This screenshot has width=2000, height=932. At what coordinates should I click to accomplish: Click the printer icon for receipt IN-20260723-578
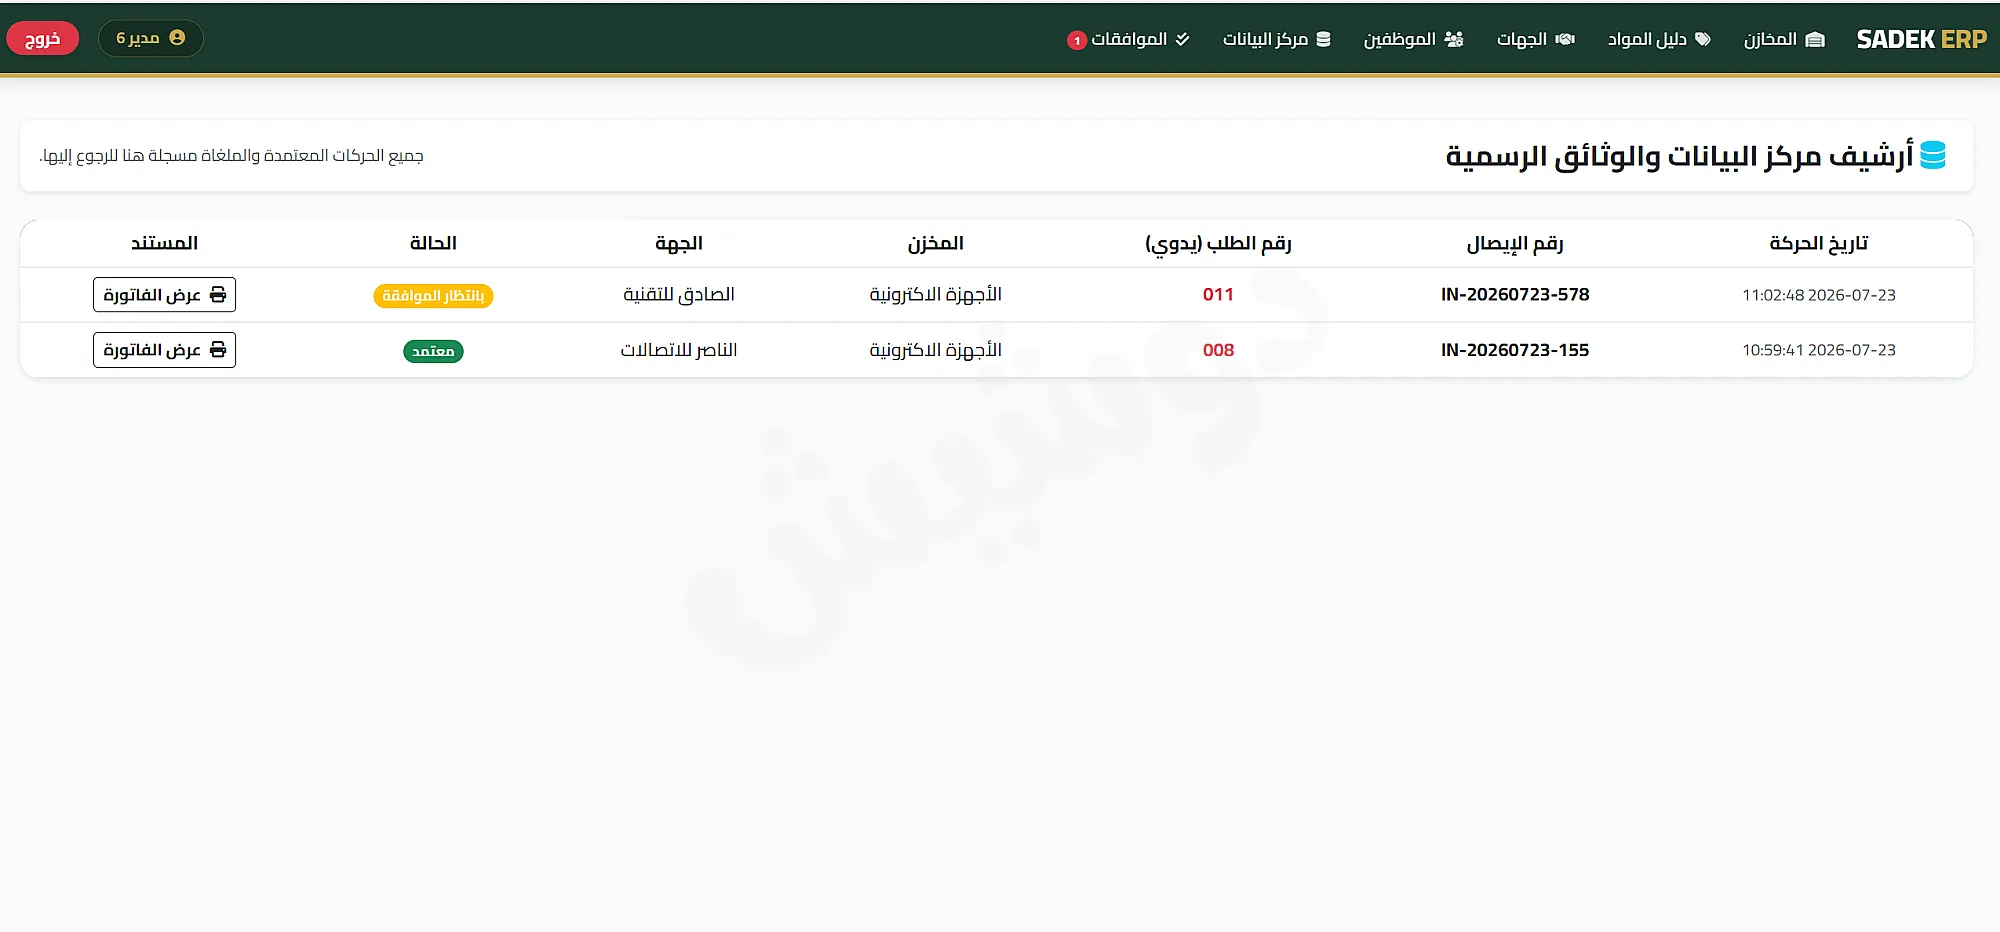point(218,295)
